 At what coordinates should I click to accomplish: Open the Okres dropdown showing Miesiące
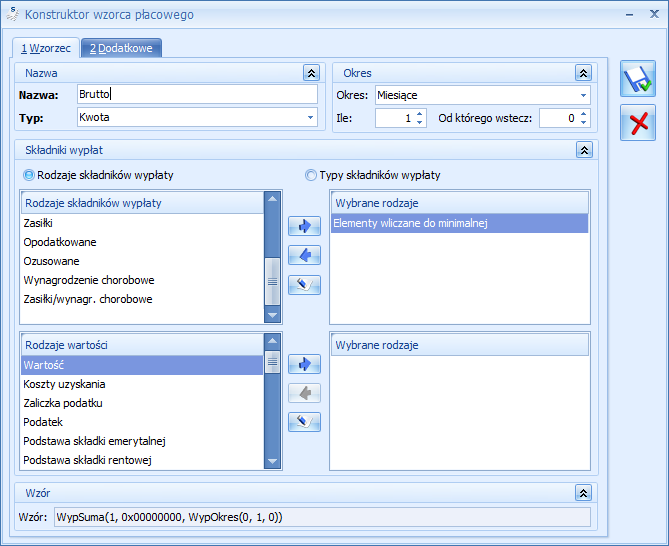tap(583, 95)
